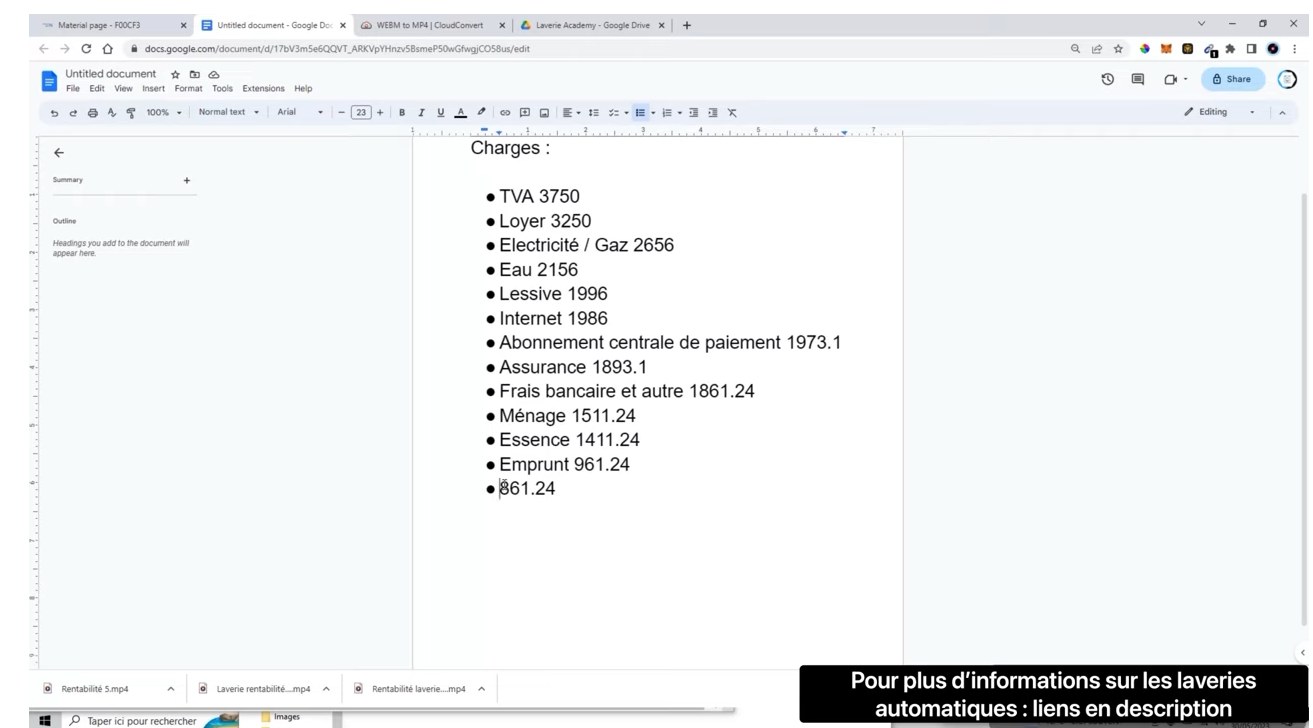
Task: Open the Arial font dropdown
Action: click(300, 112)
